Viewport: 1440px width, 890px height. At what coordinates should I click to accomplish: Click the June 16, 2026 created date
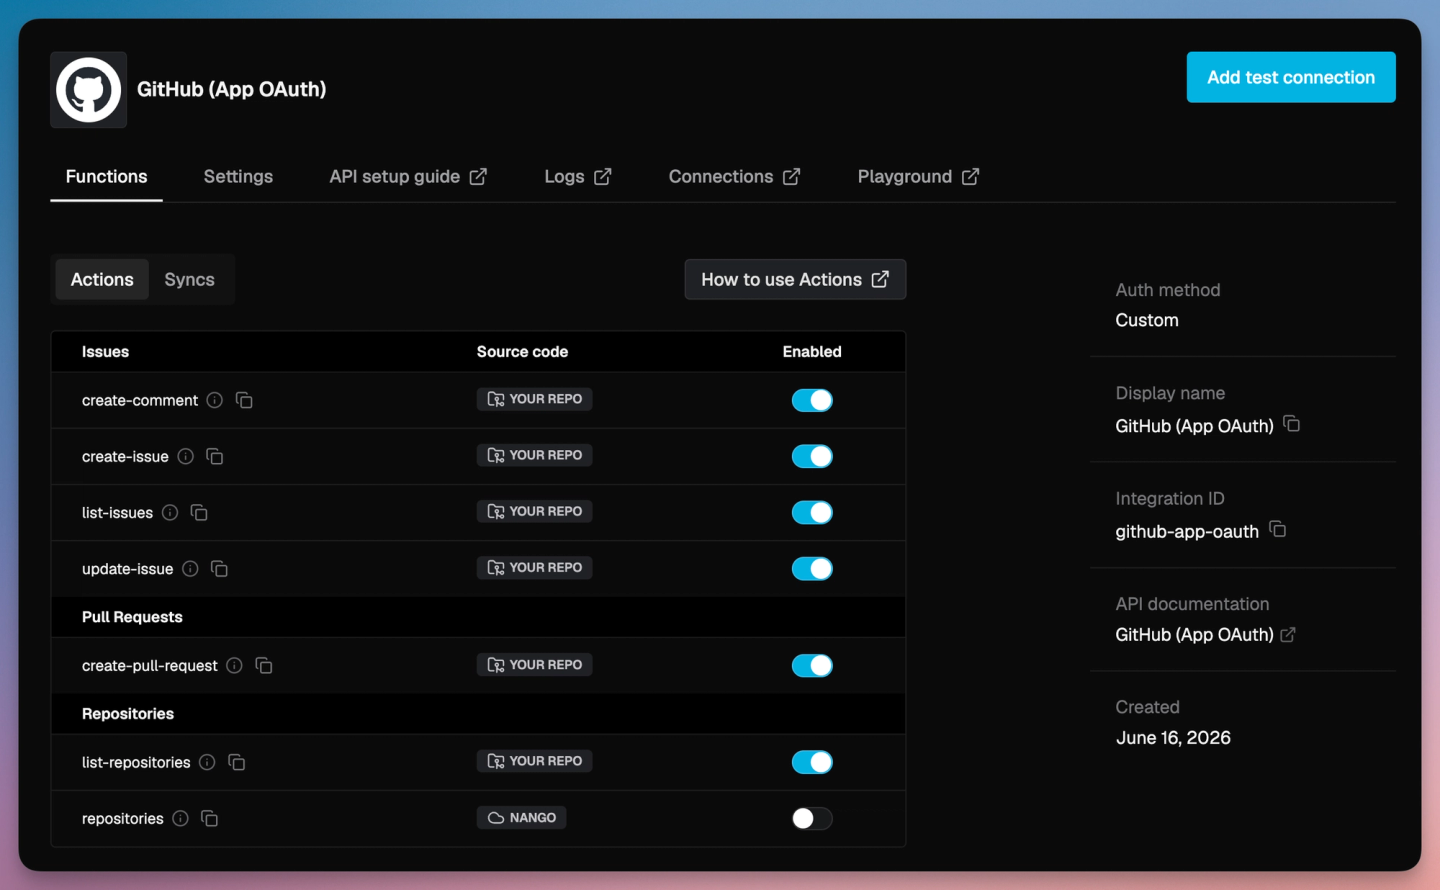point(1173,738)
